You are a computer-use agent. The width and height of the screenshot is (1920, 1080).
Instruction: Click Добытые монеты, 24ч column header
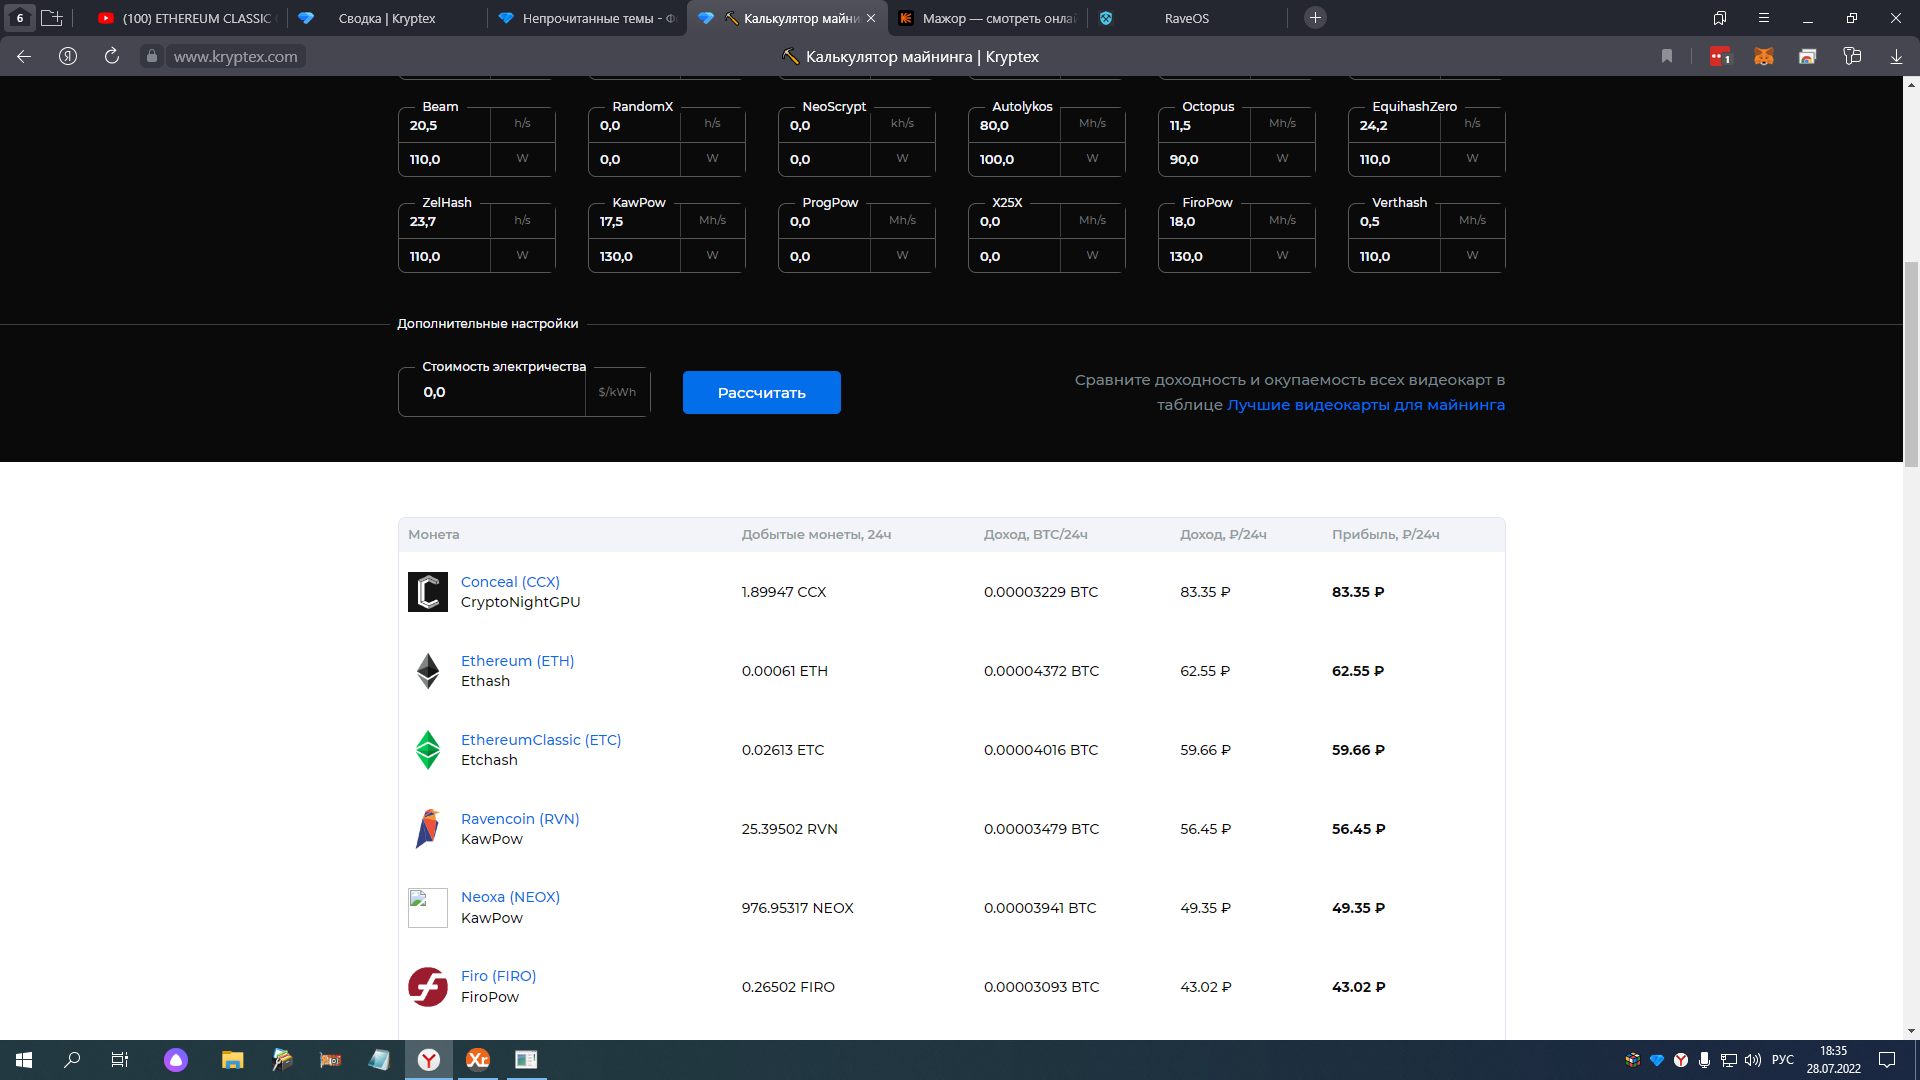816,535
